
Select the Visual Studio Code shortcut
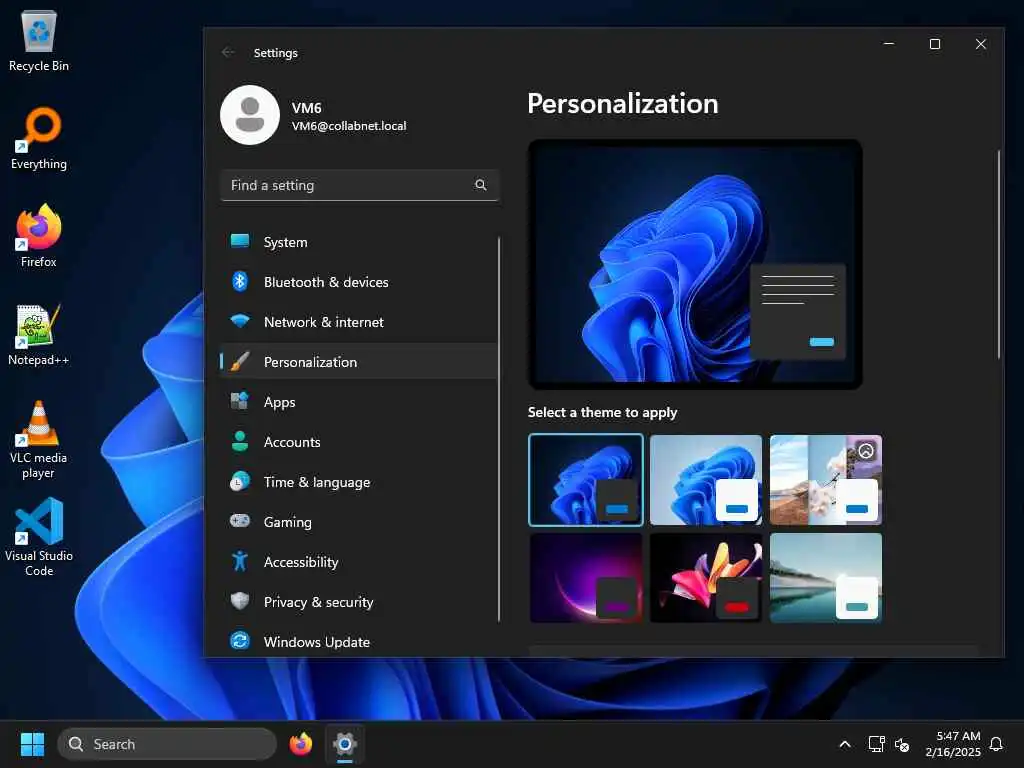point(39,537)
